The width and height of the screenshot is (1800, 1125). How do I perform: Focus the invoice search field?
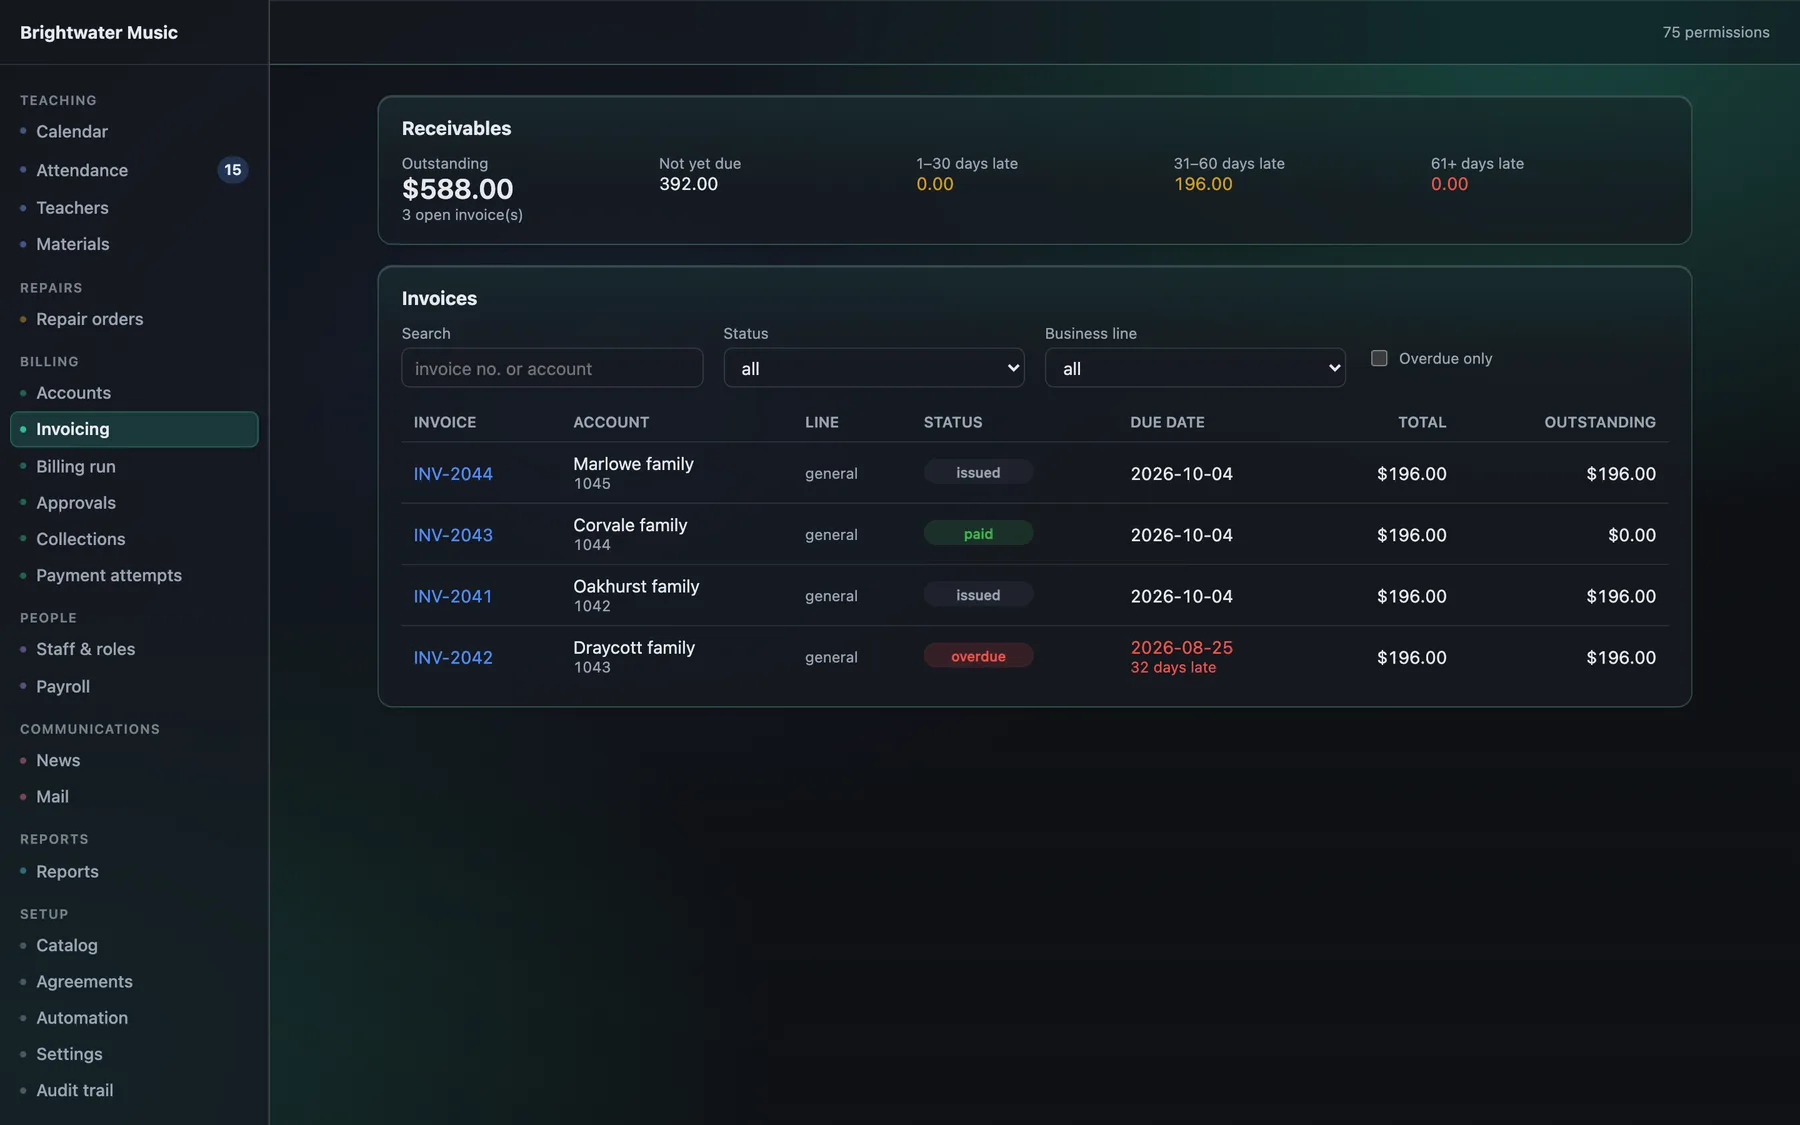(x=552, y=368)
